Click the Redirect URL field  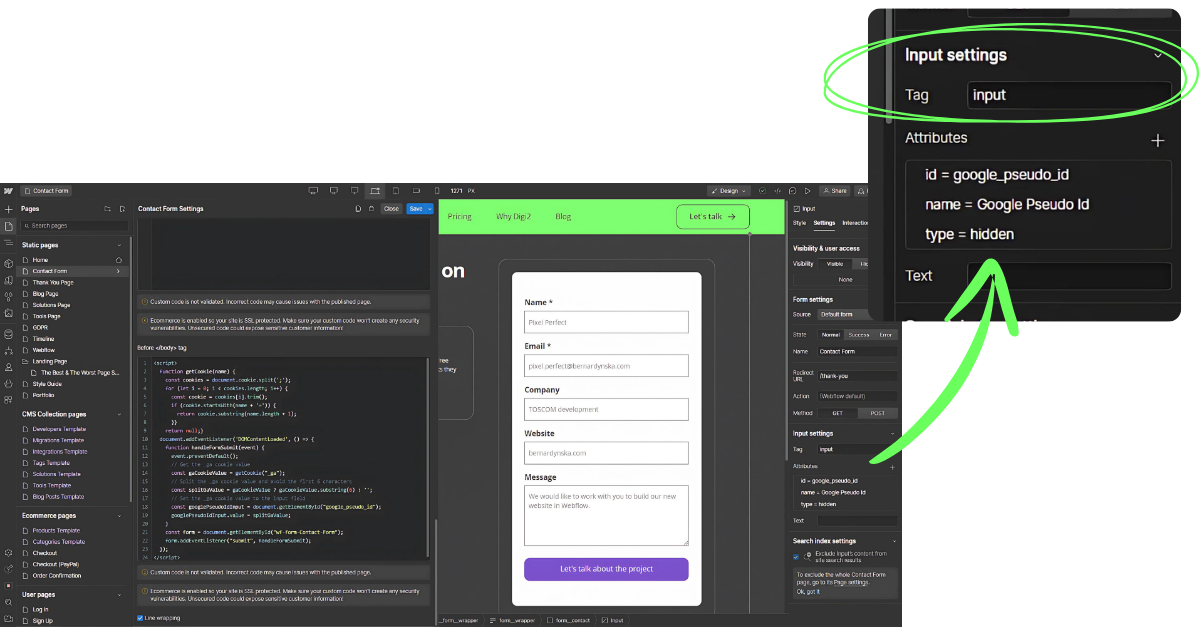857,376
